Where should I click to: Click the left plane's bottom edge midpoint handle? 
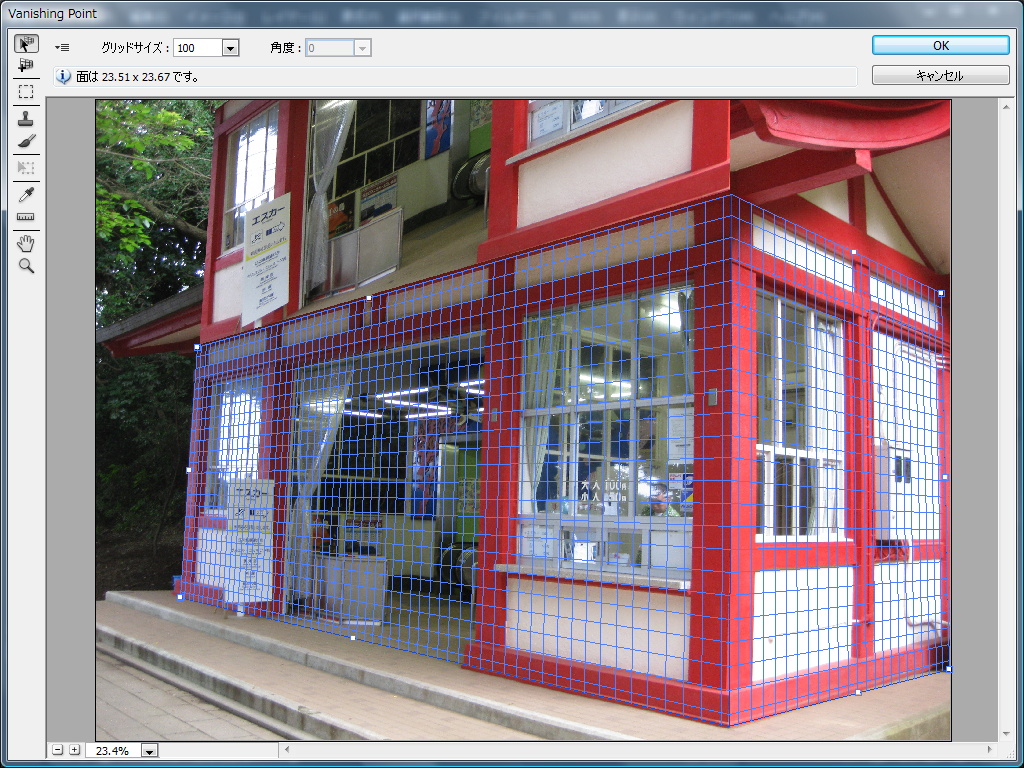(x=353, y=638)
